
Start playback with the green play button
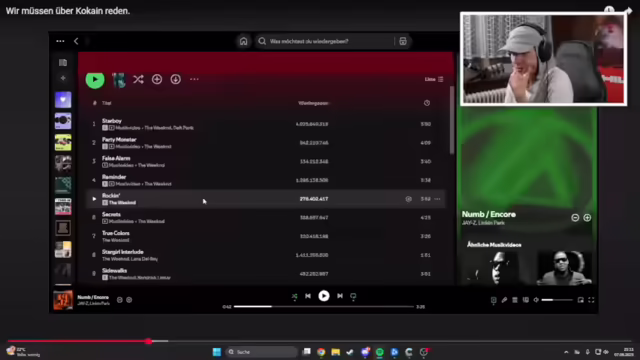[x=95, y=80]
